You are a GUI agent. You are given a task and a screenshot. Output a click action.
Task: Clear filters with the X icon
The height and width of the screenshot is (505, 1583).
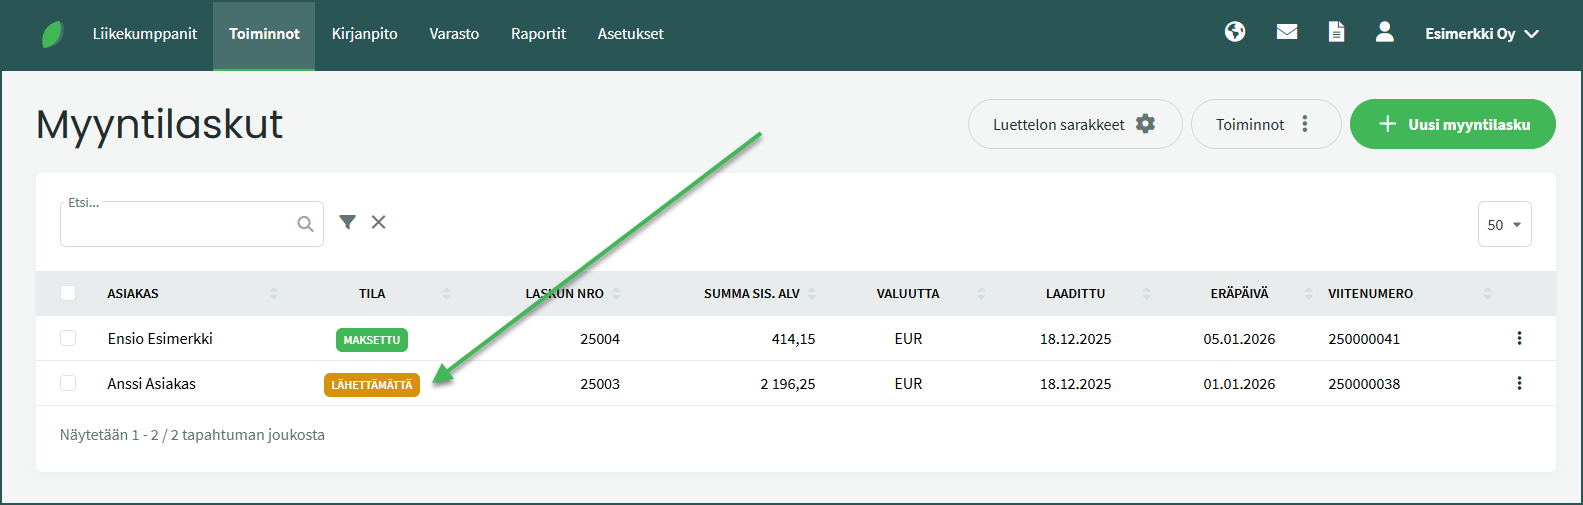pyautogui.click(x=379, y=222)
